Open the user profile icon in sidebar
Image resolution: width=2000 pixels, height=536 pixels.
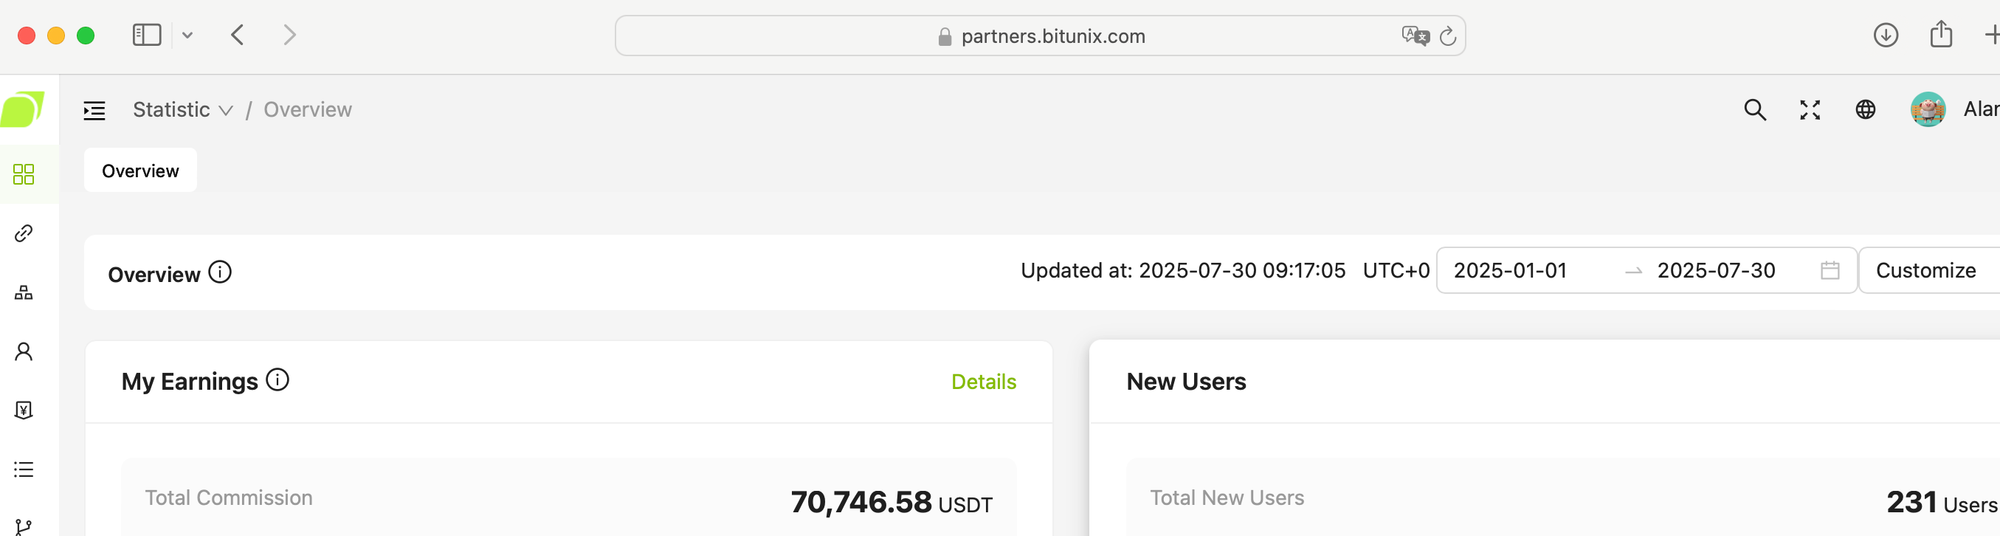[24, 351]
